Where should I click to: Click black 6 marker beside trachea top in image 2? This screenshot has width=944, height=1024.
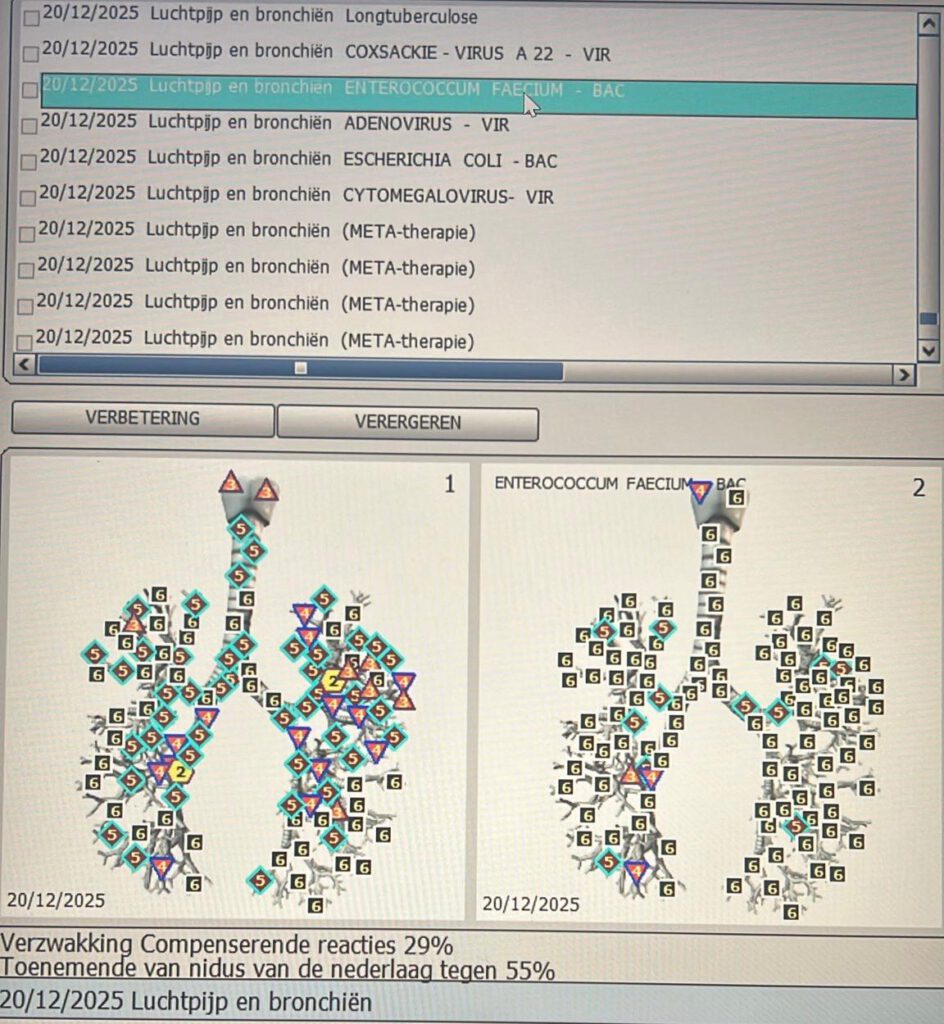click(x=736, y=497)
